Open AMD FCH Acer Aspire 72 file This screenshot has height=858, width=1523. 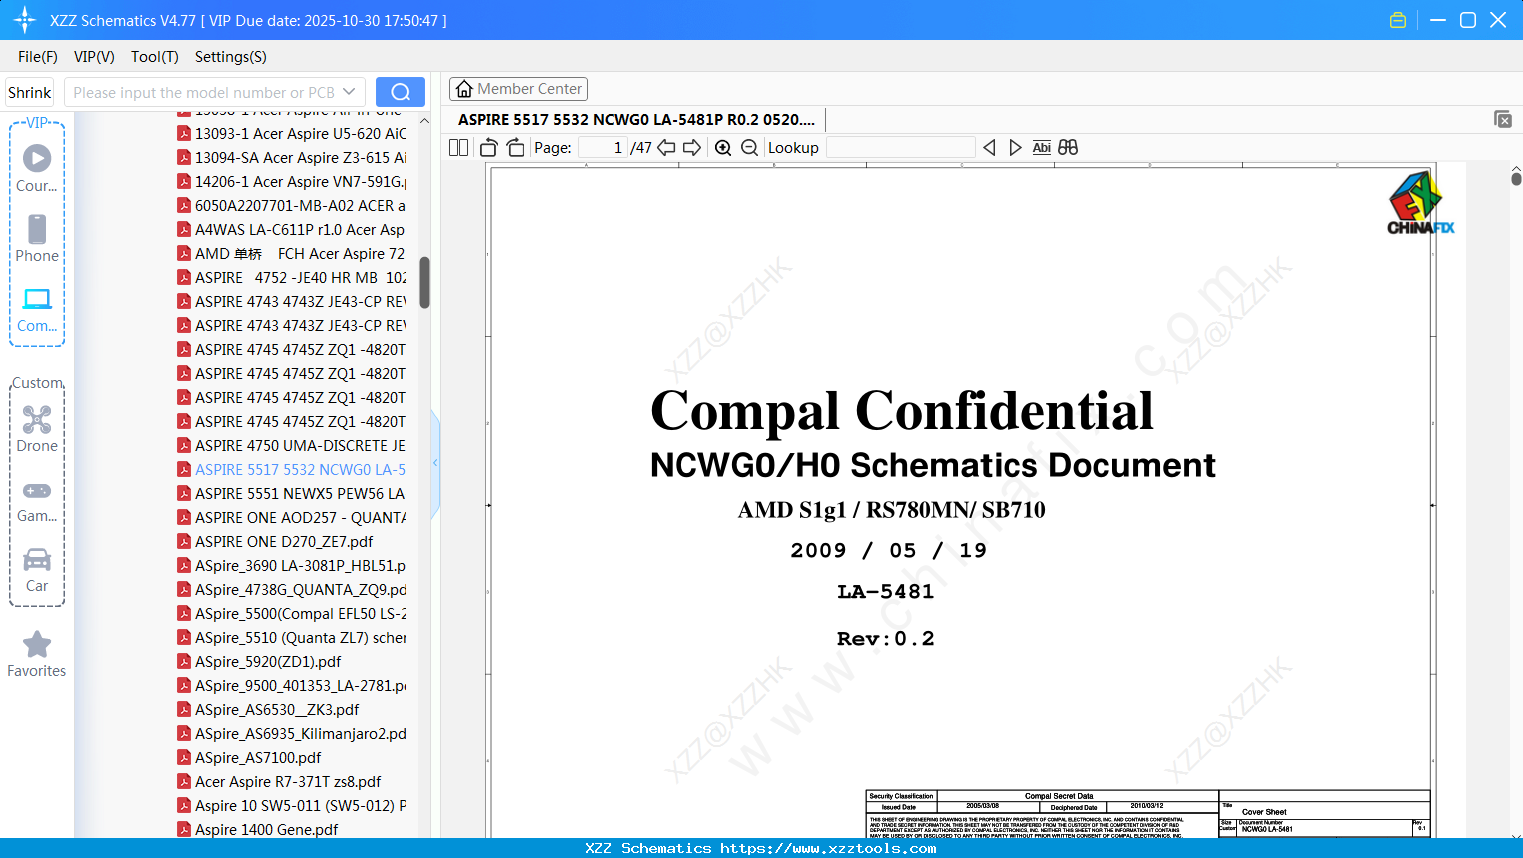click(x=292, y=253)
